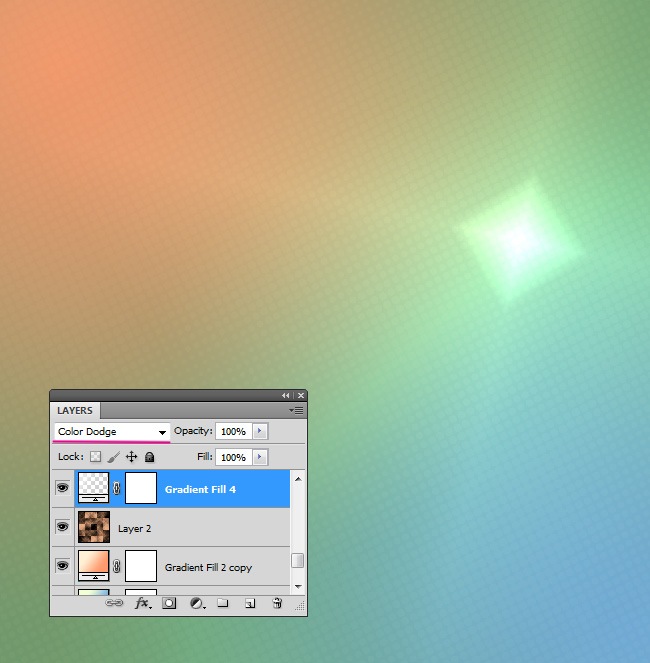The width and height of the screenshot is (650, 663).
Task: Click the create new layer icon
Action: tap(250, 603)
